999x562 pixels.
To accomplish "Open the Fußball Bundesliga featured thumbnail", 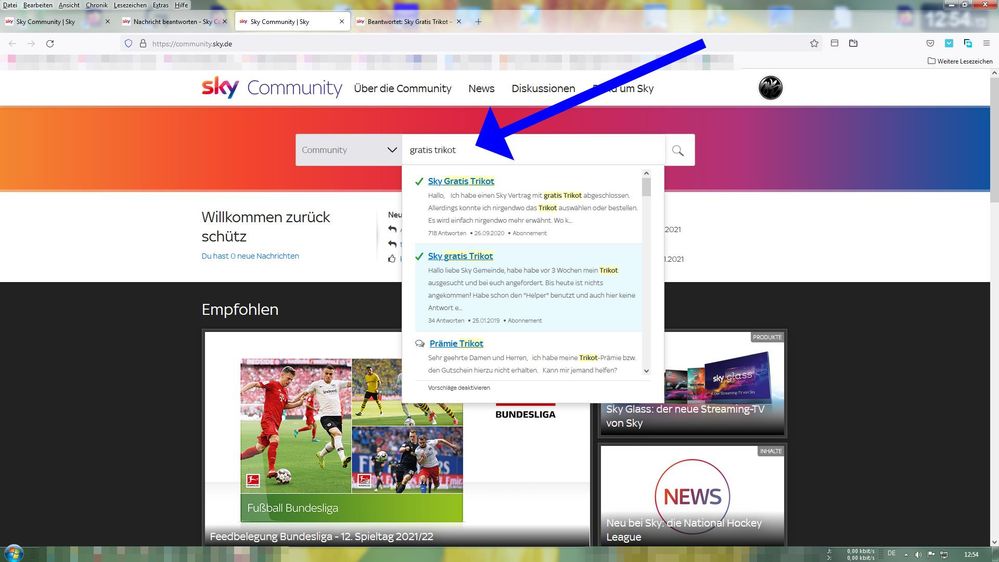I will point(351,440).
